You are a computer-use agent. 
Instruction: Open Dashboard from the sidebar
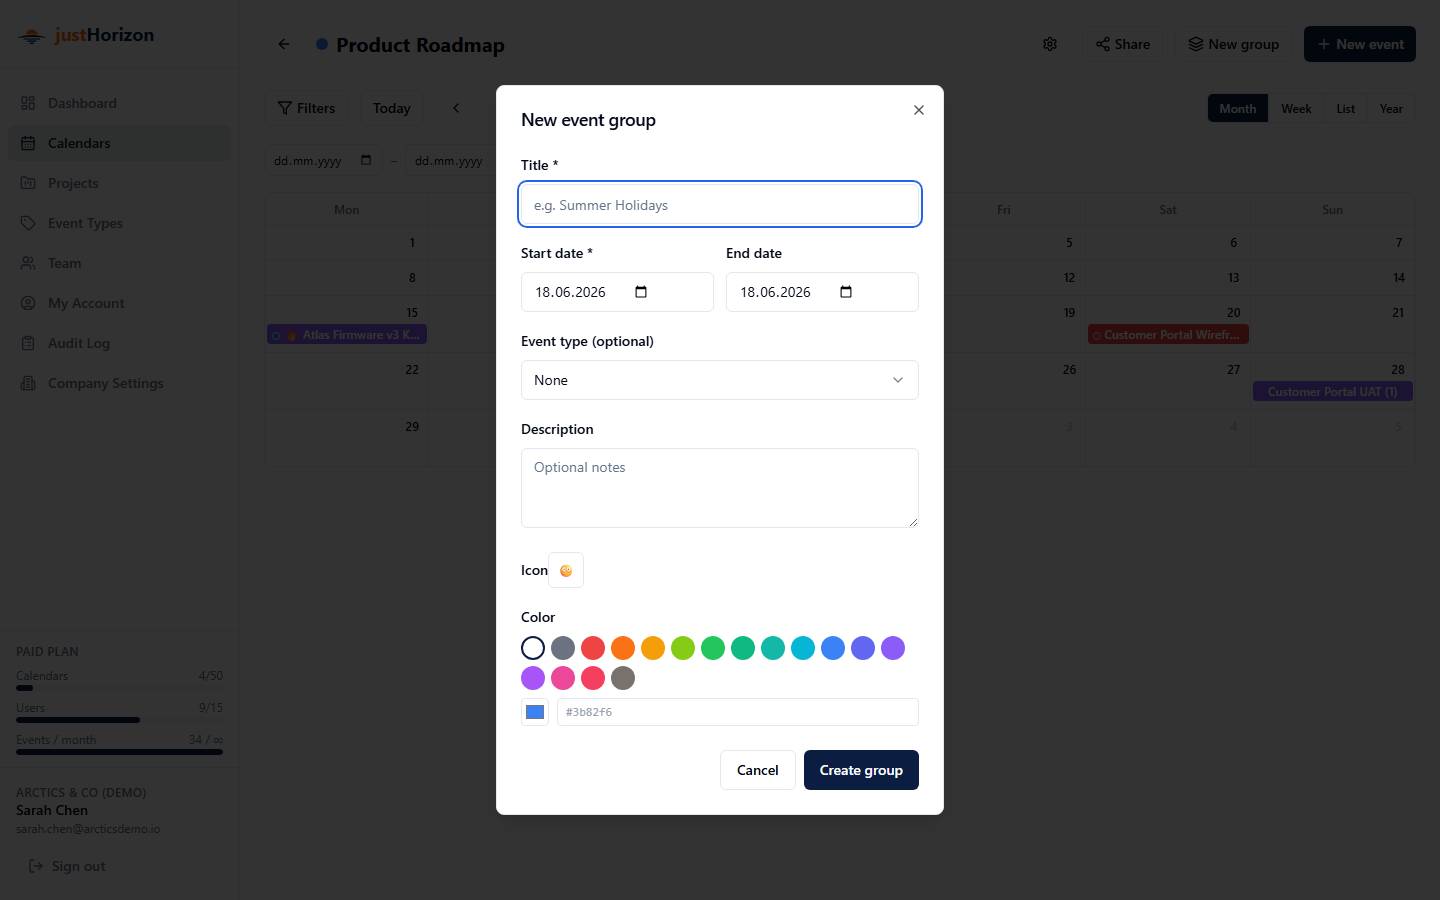click(119, 103)
